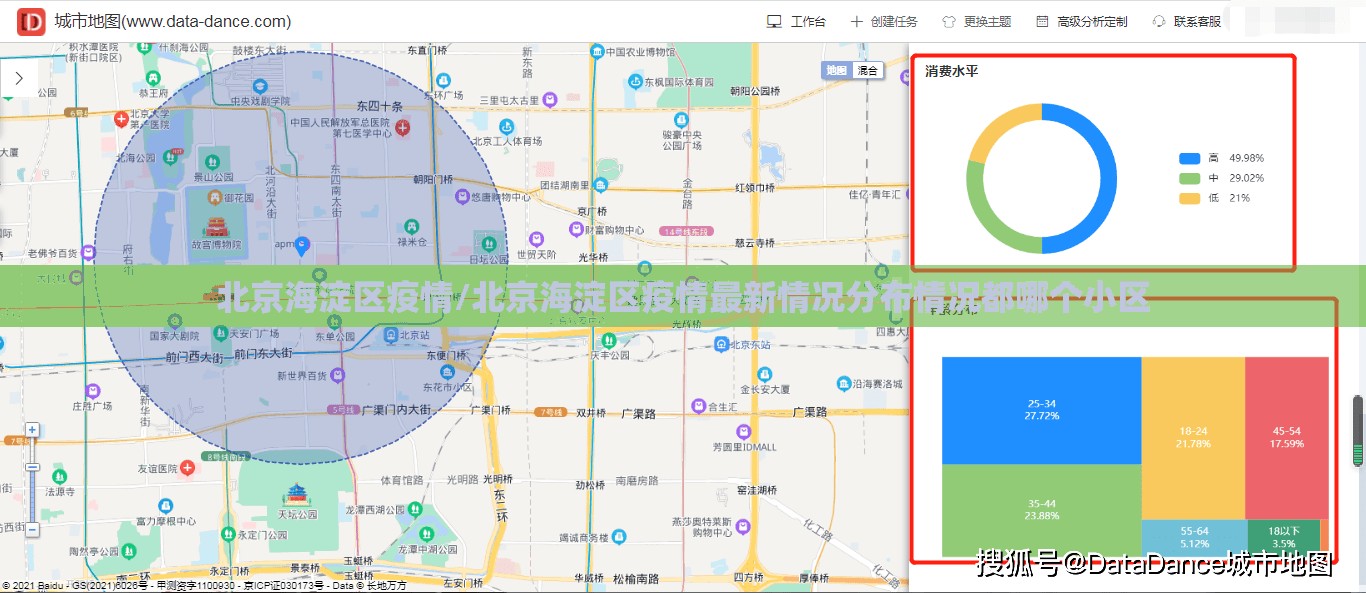Click the 东四十条 station label
Screen dimensions: 1366x593
coord(379,106)
